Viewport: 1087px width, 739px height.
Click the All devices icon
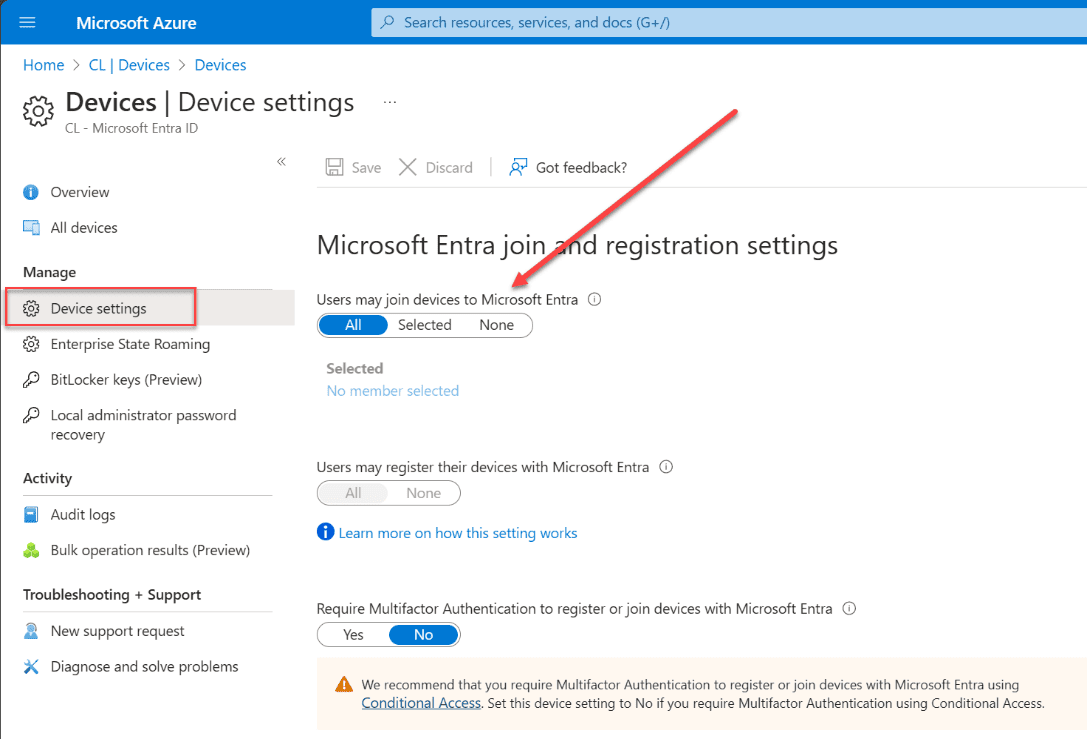(x=31, y=227)
